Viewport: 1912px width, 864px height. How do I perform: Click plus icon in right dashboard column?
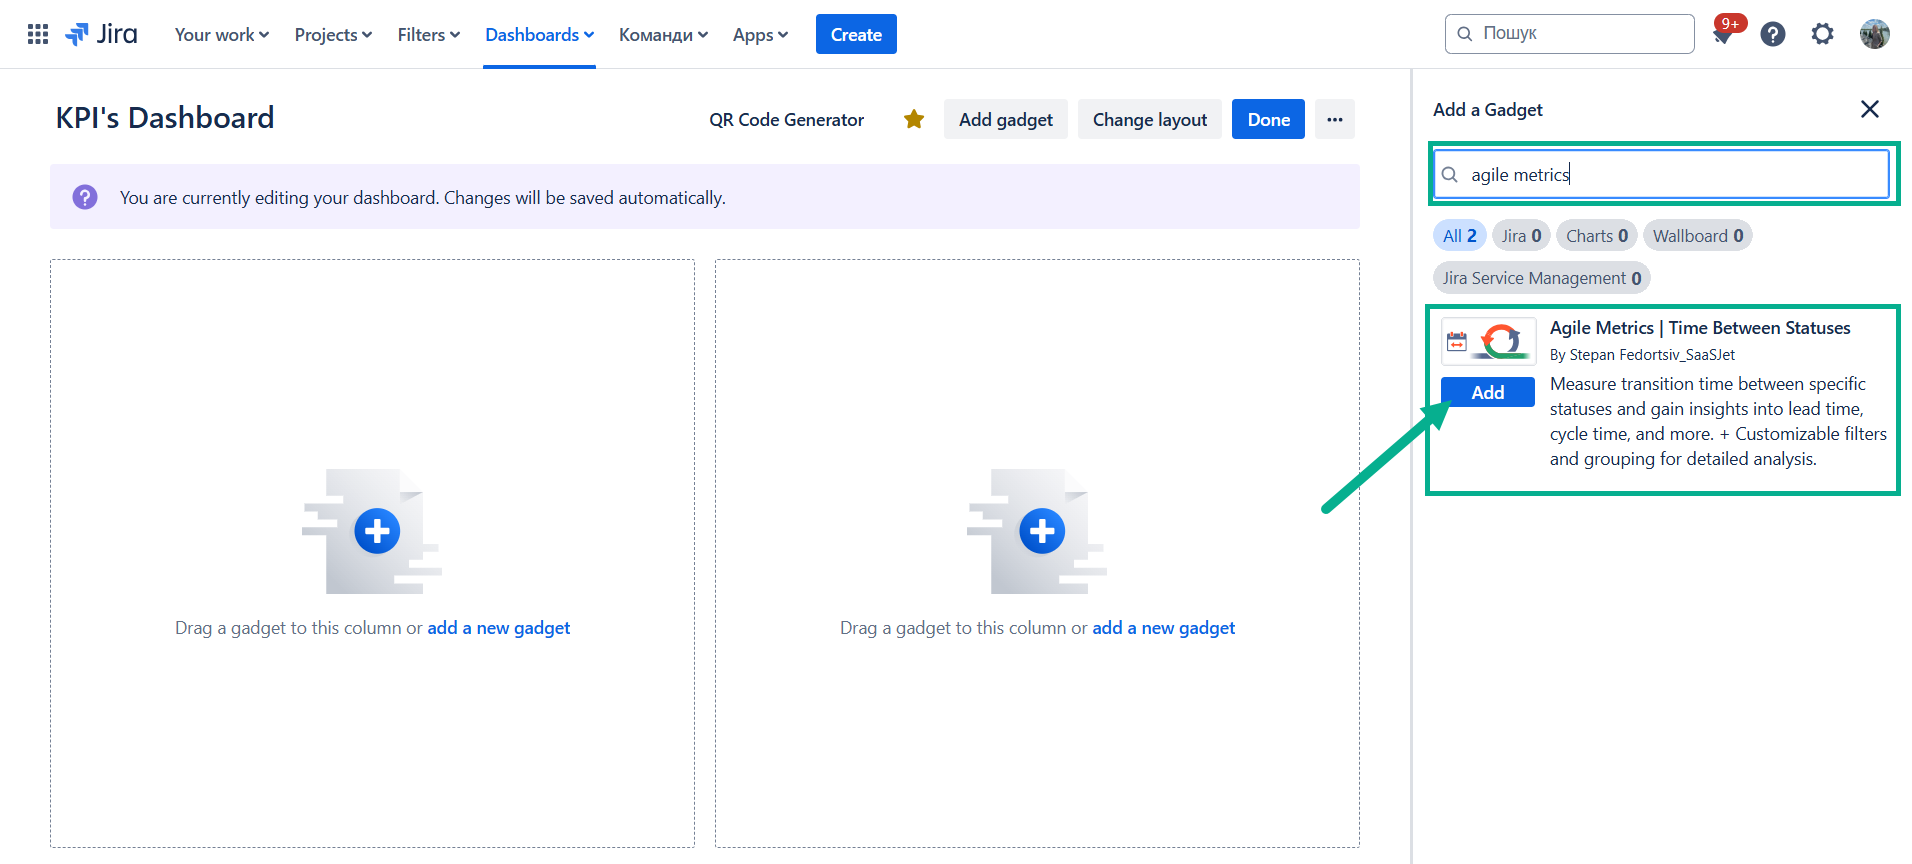[1042, 531]
